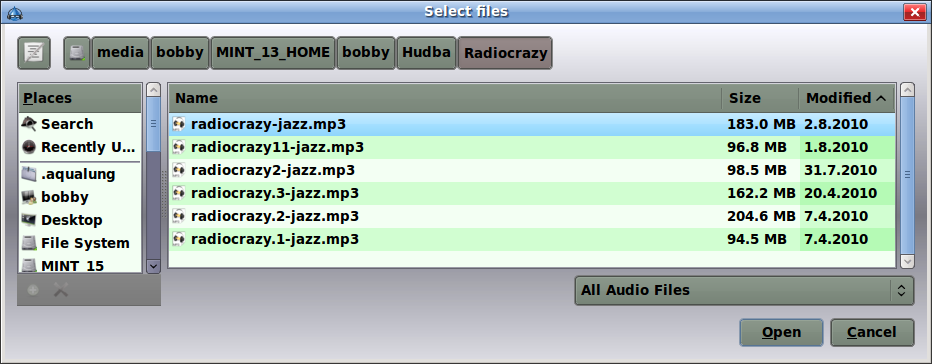The image size is (932, 364).
Task: Click the 183.0 MB size value
Action: click(x=761, y=124)
